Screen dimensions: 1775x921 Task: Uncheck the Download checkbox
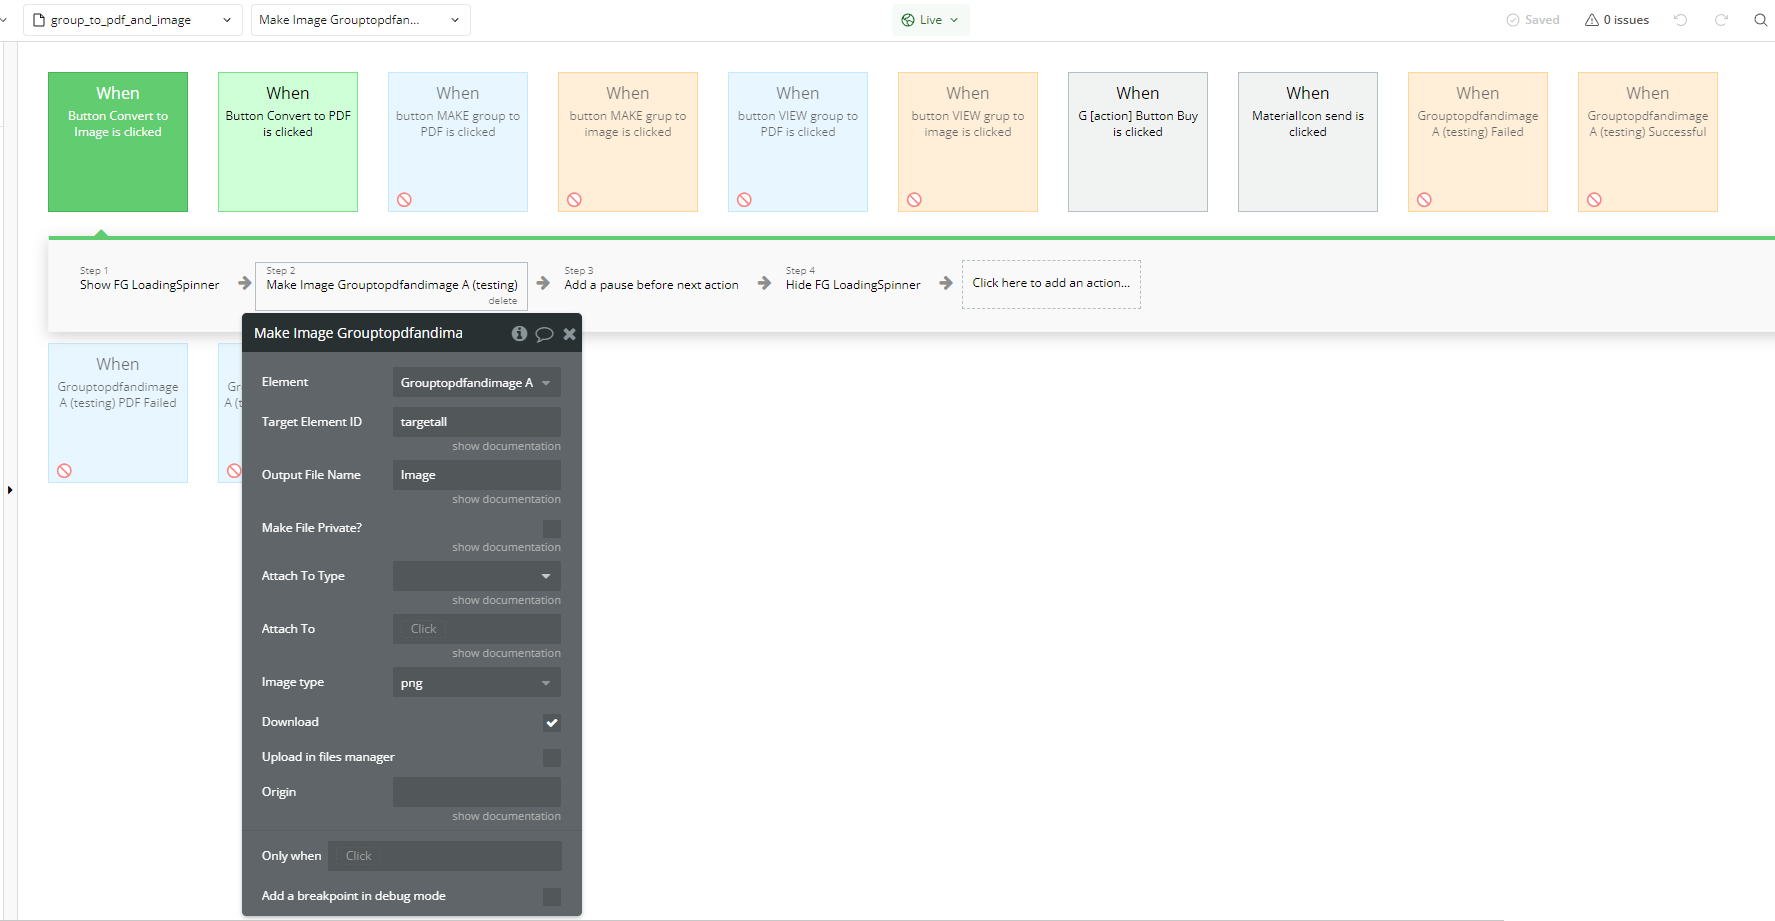551,722
